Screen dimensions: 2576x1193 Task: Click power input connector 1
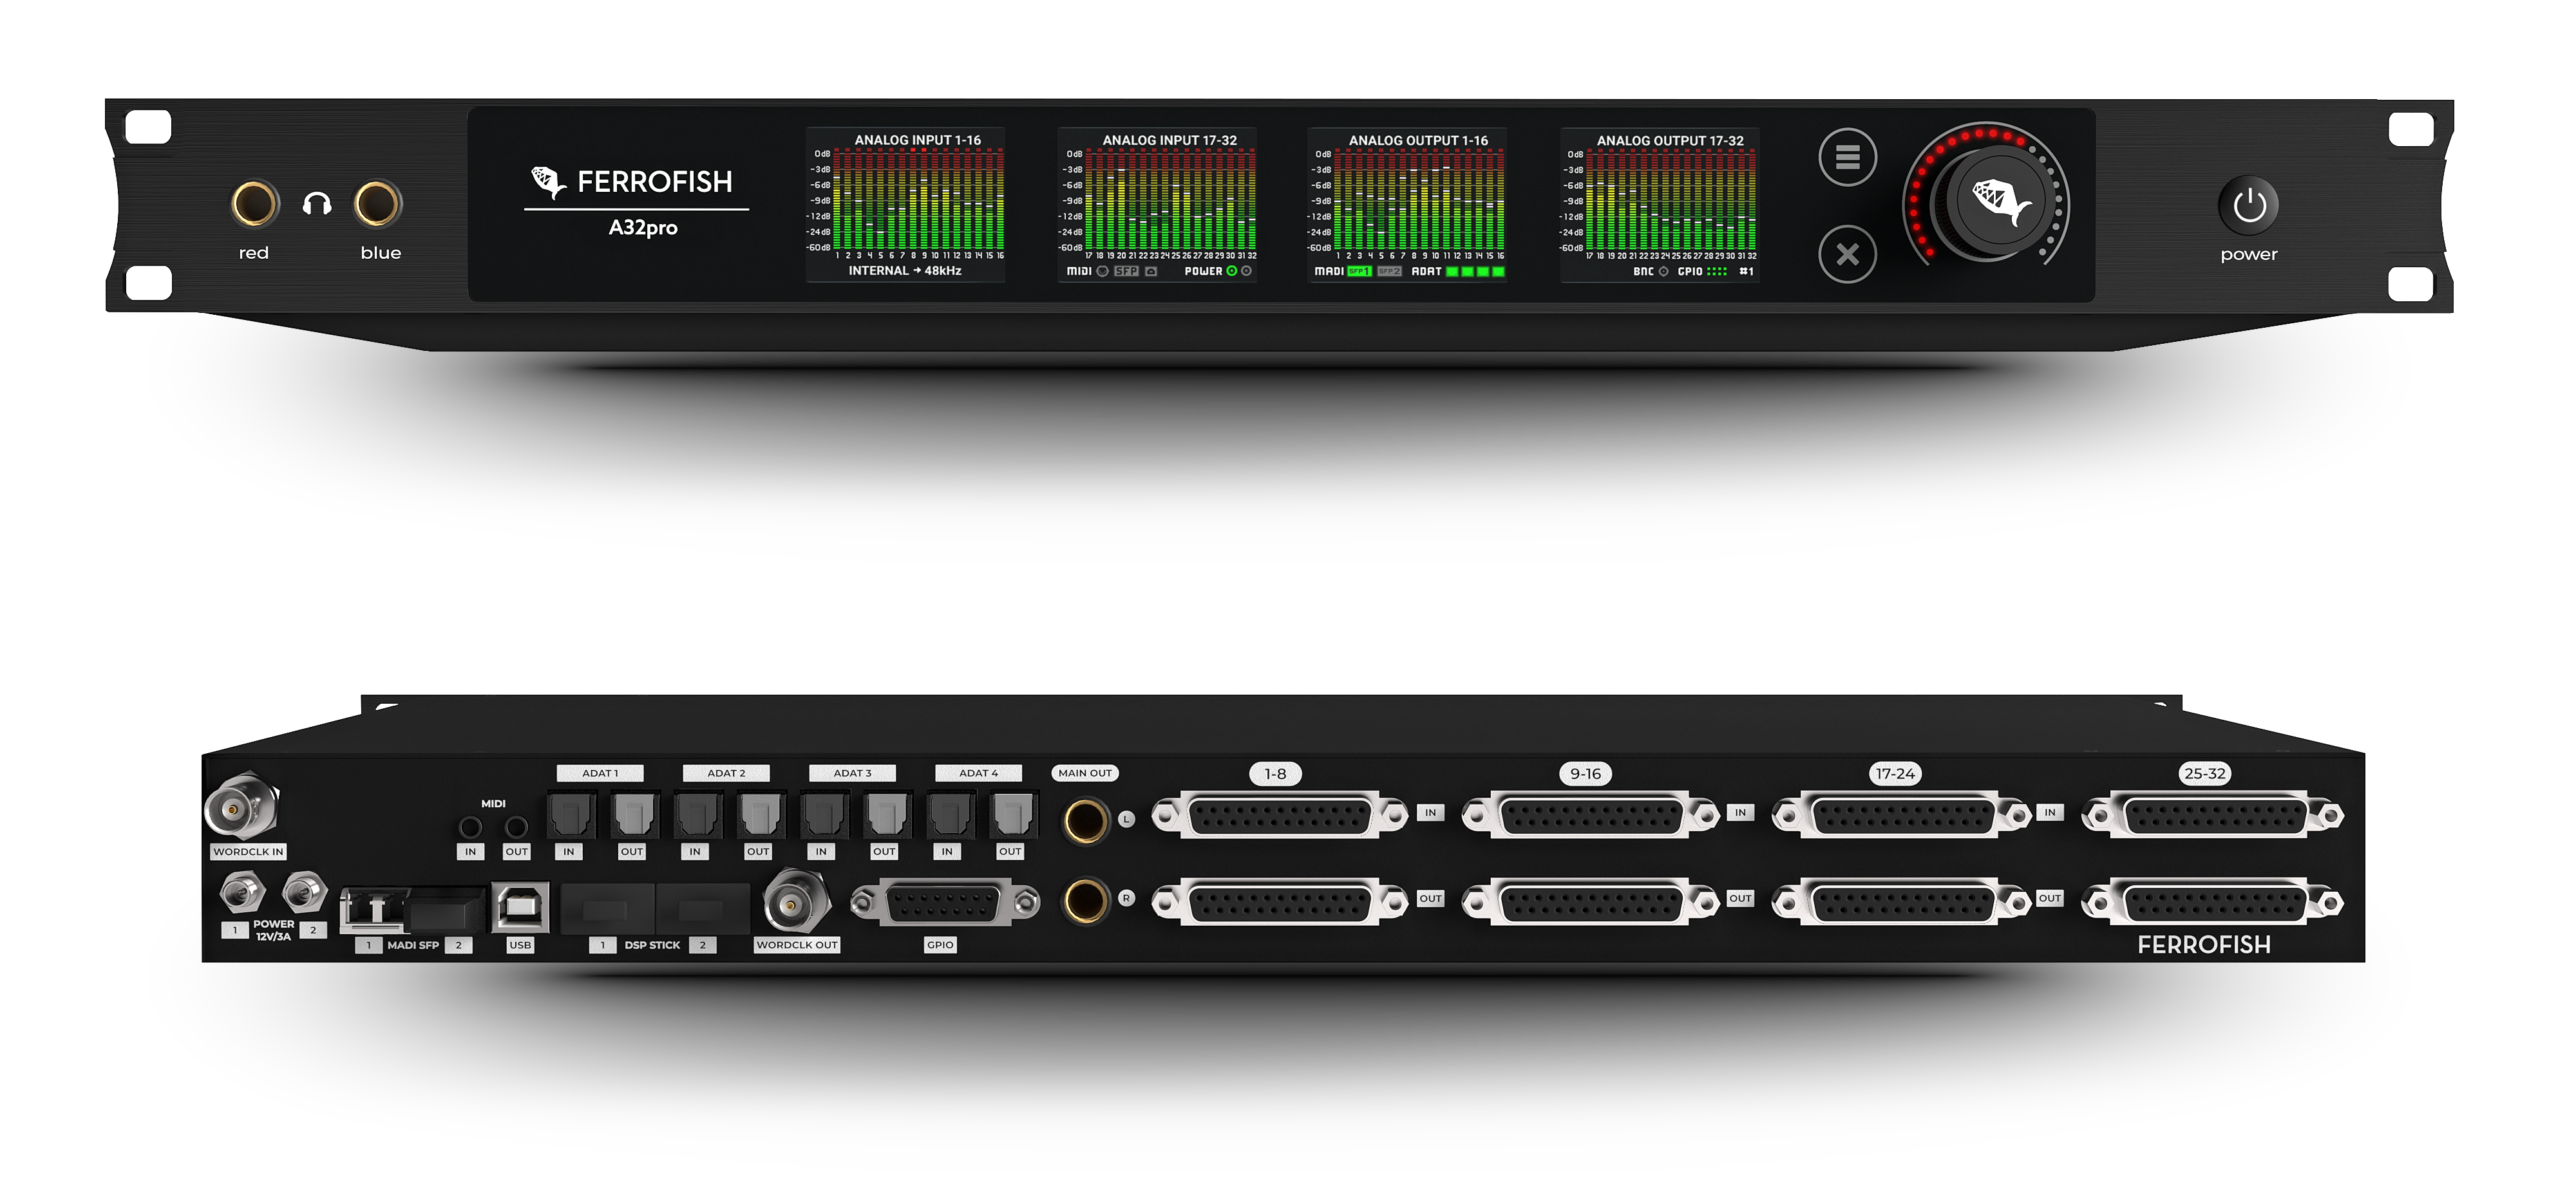tap(242, 892)
